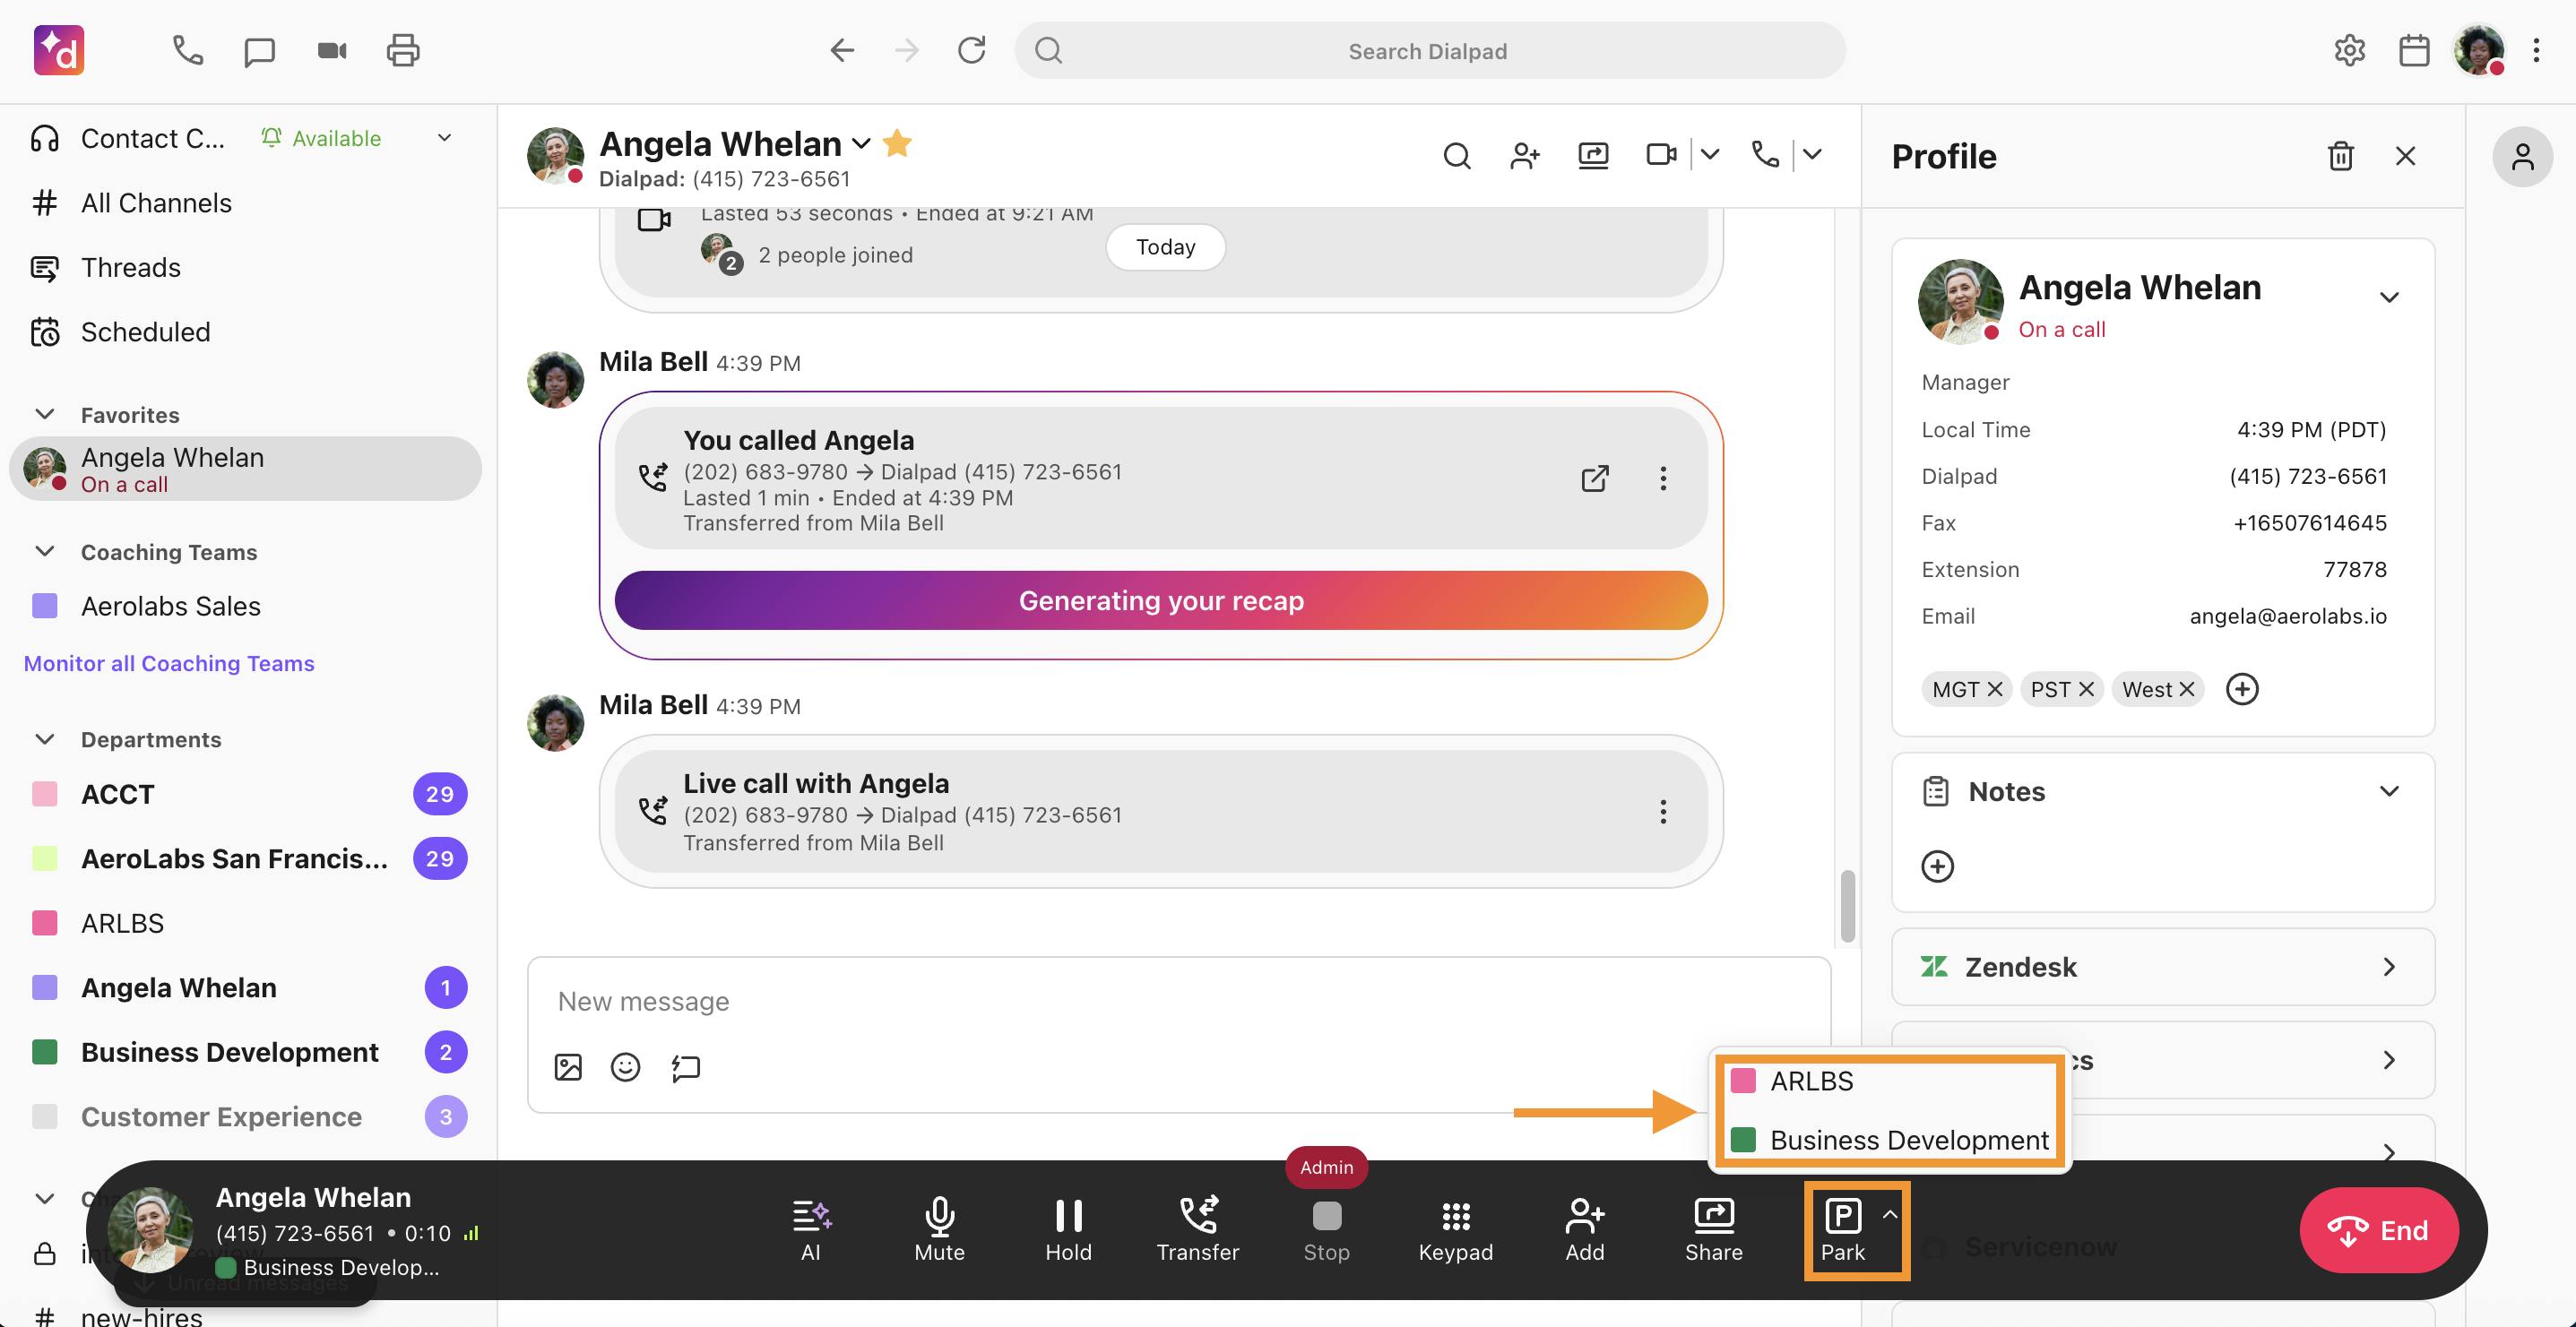2576x1327 pixels.
Task: Go back with the left arrow
Action: 842,50
